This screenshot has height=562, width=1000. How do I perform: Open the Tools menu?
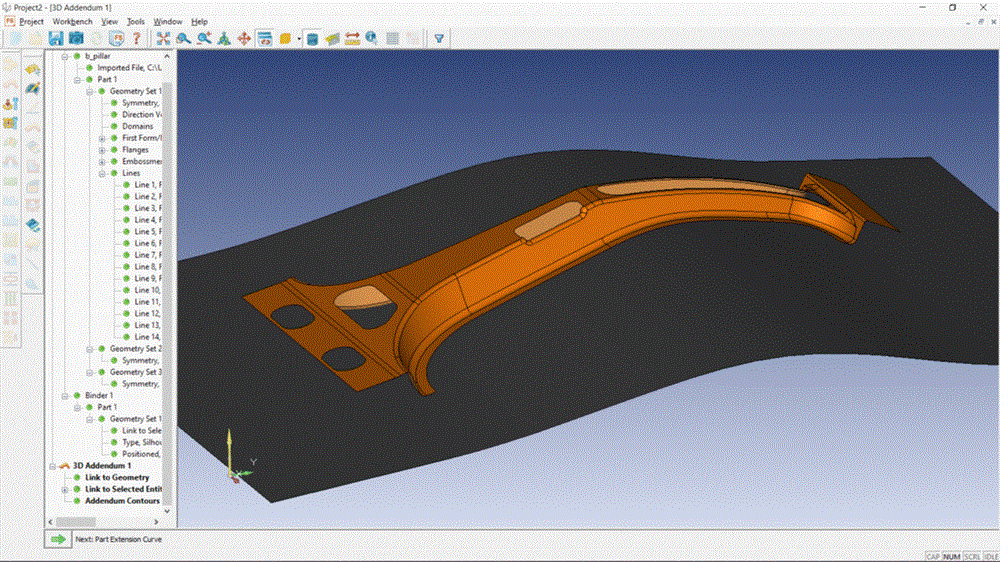click(x=136, y=21)
